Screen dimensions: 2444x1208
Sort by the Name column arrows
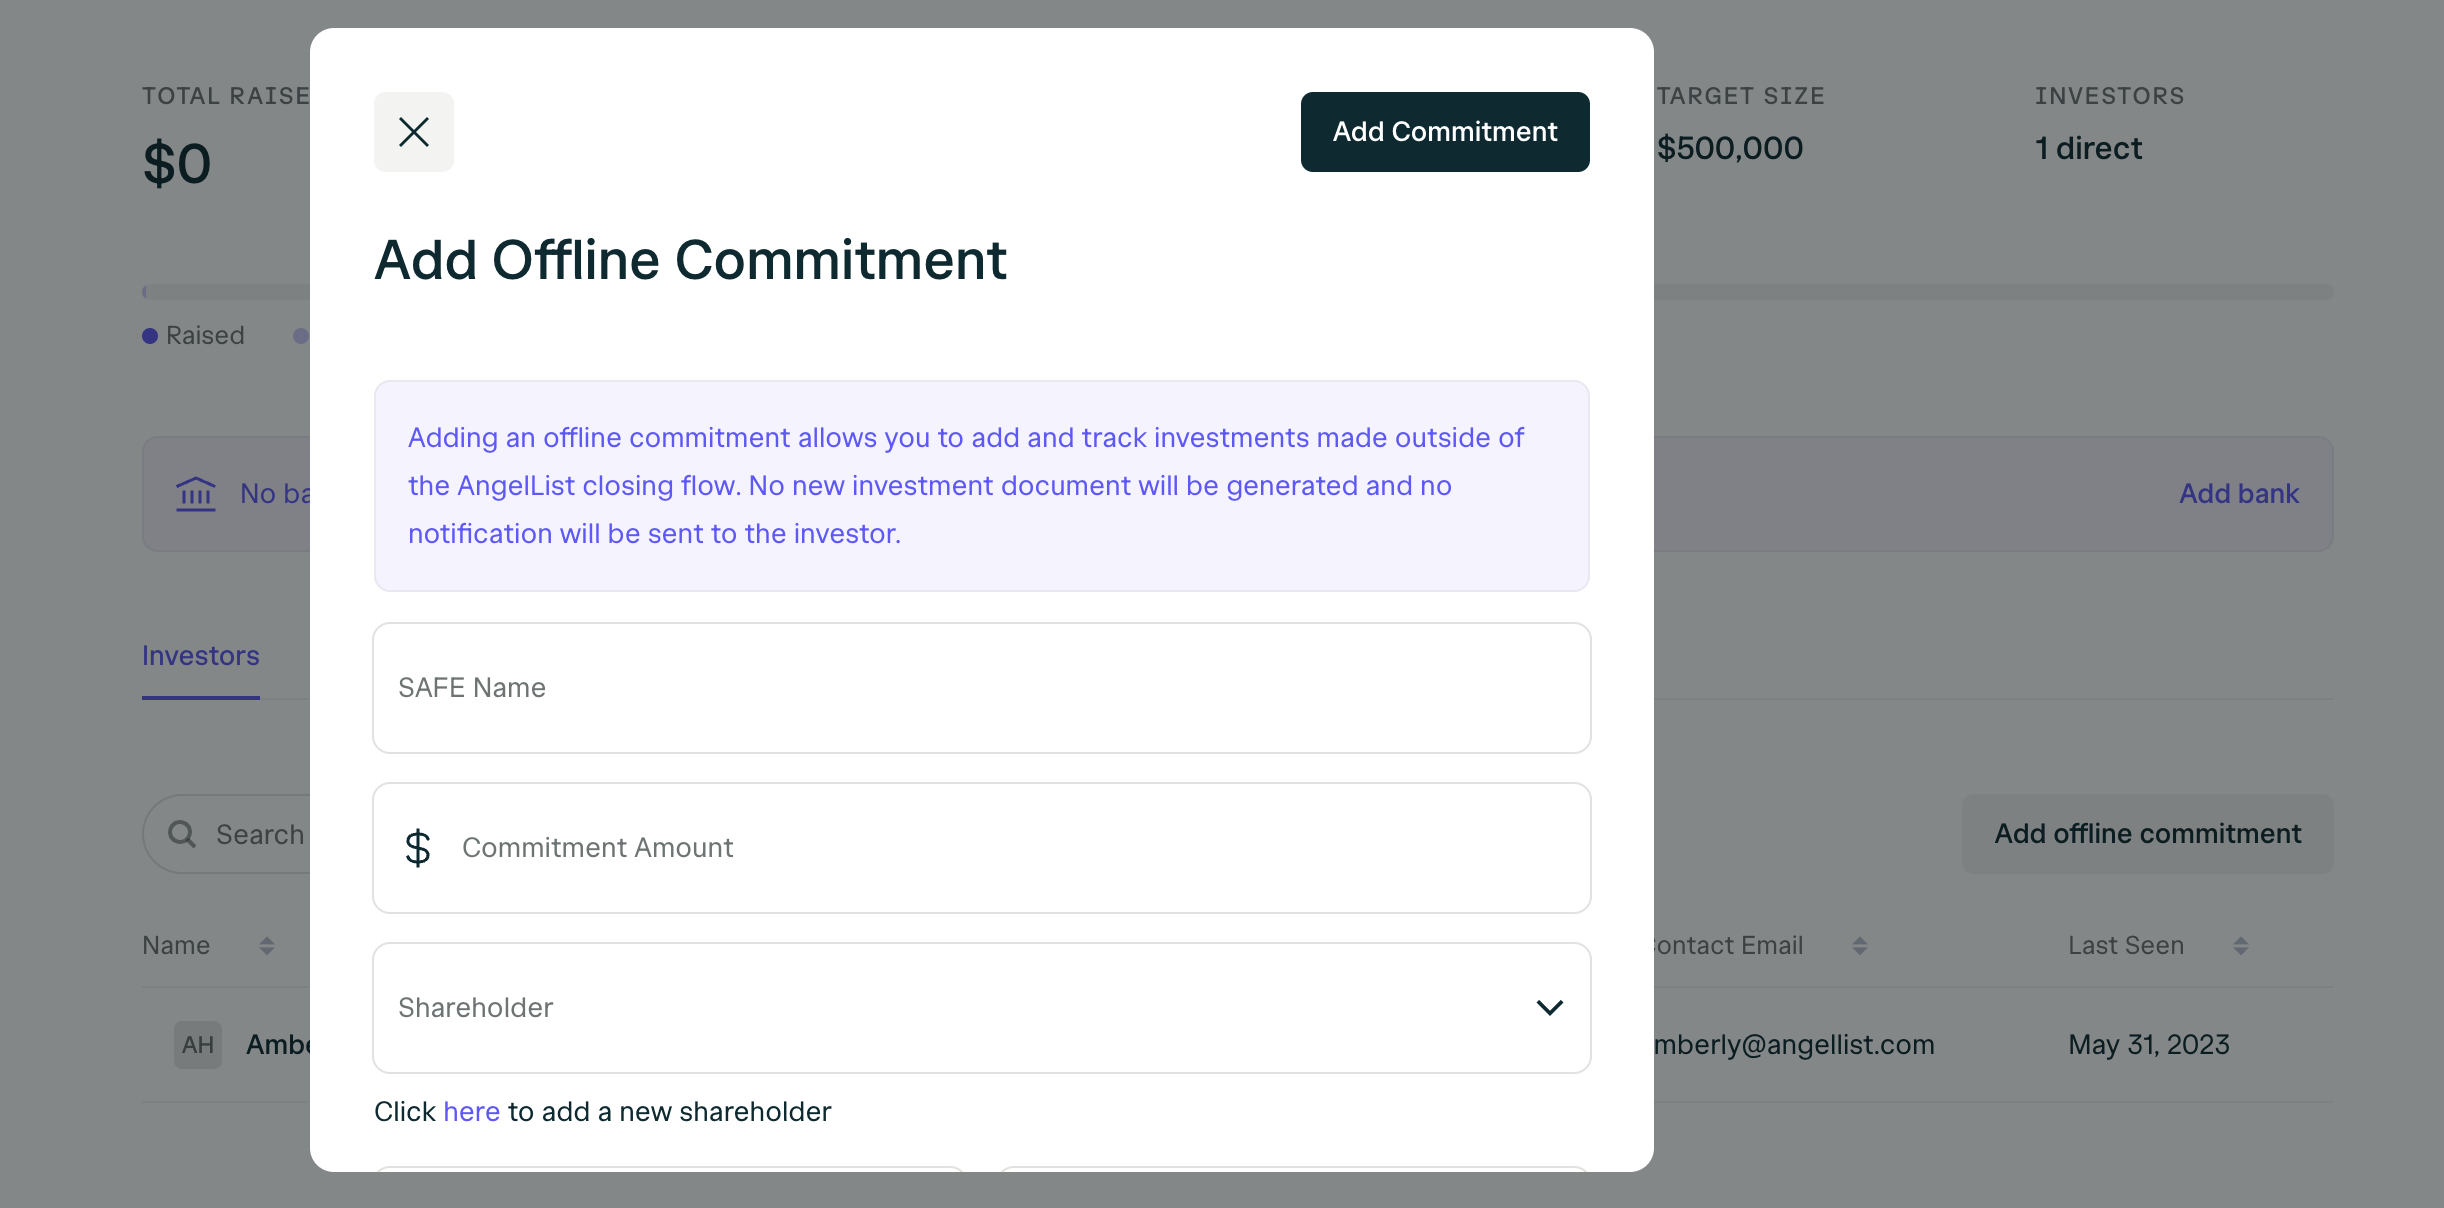tap(267, 946)
